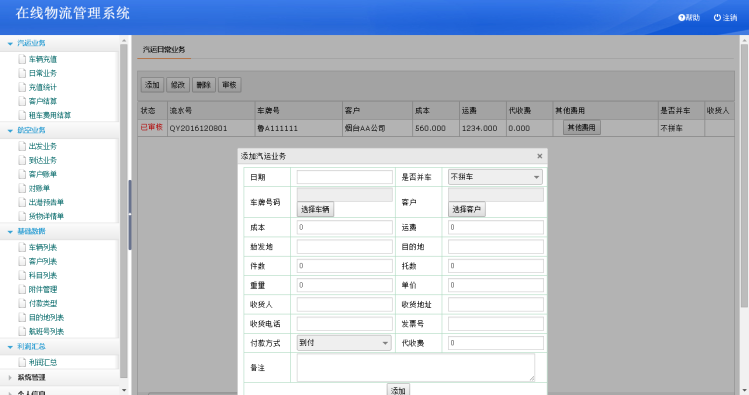Screen dimensions: 749x395
Task: Focus the 收货人 input in the dialog
Action: [344, 304]
